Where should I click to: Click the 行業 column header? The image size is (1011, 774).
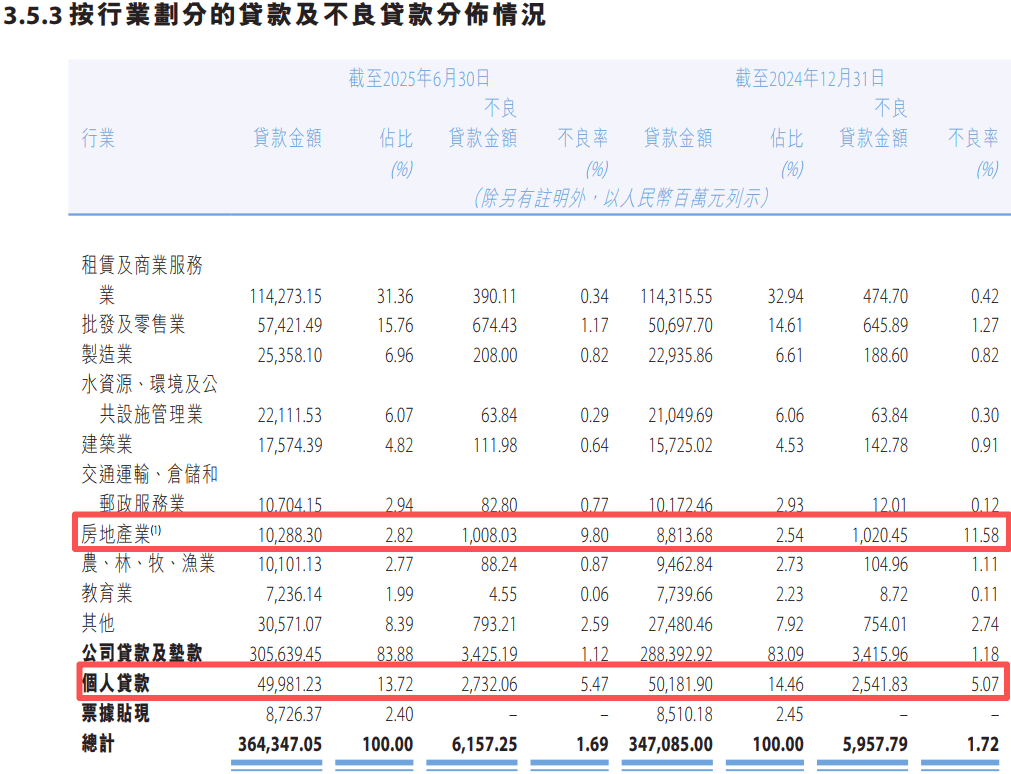pyautogui.click(x=98, y=139)
